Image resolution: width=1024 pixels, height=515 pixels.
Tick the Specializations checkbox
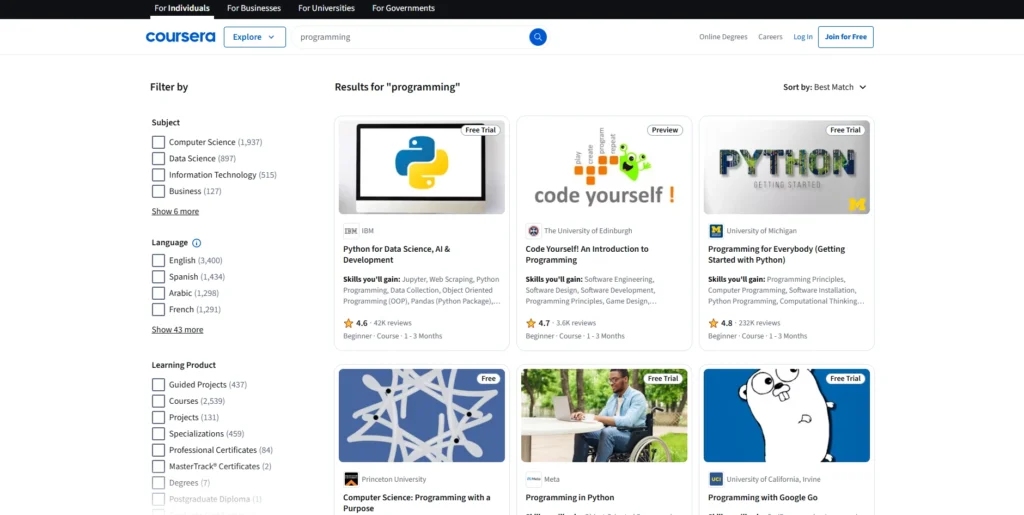(158, 433)
